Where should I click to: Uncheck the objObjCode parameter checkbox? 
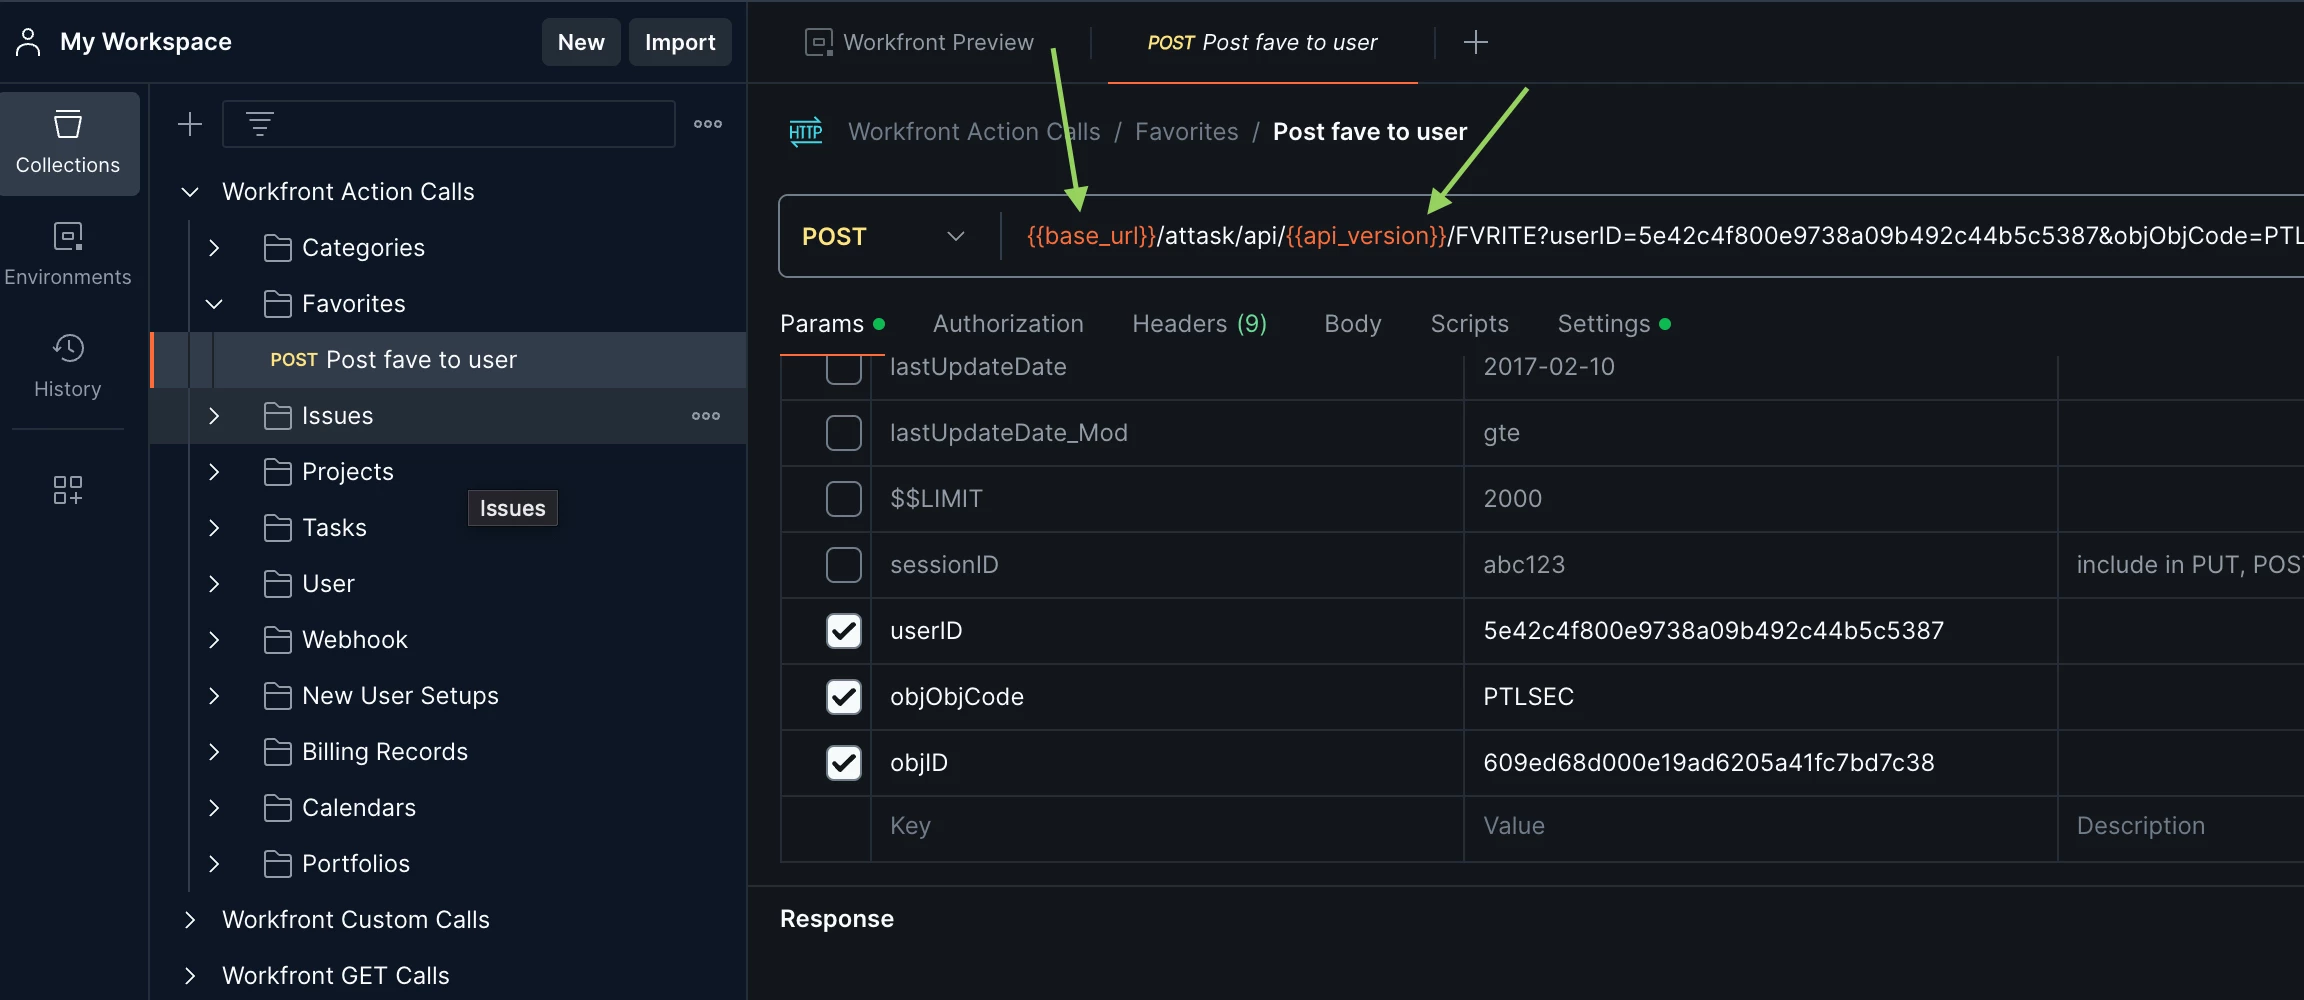844,697
